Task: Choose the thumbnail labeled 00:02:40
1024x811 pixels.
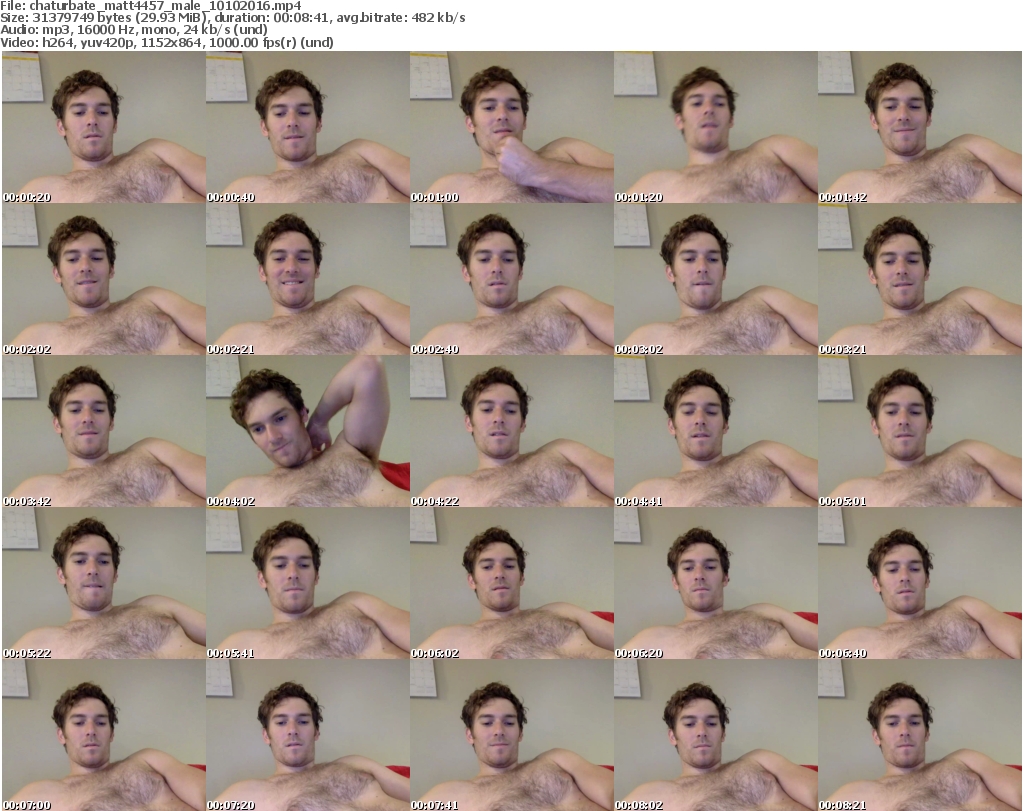Action: (x=511, y=279)
